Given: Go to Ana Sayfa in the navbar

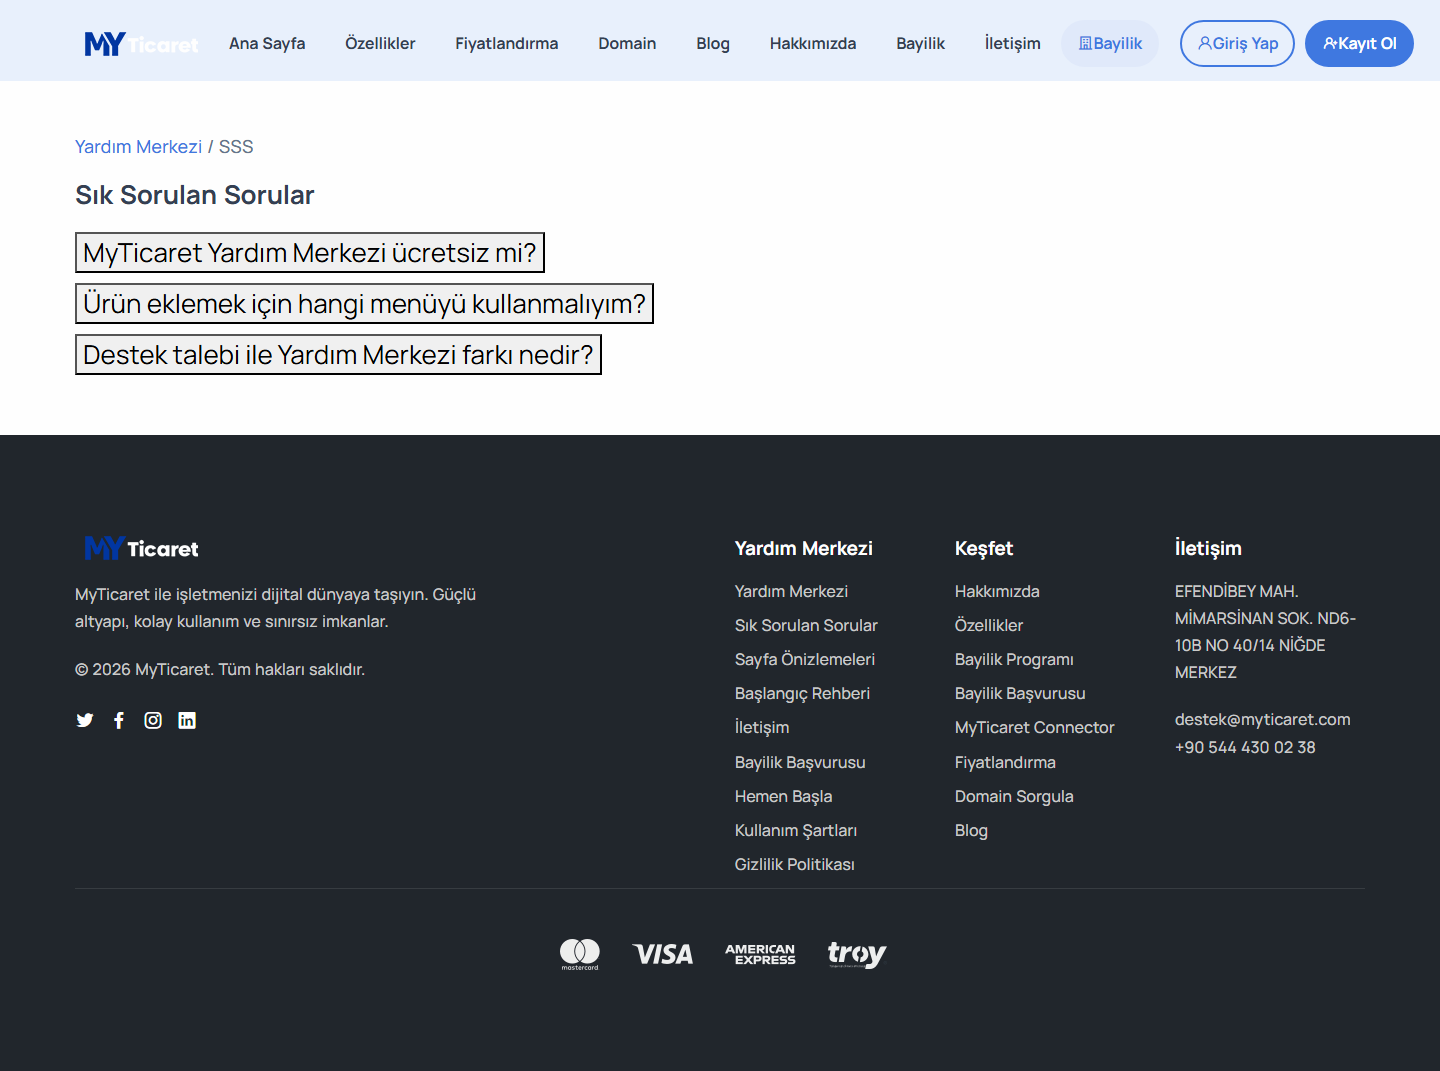Looking at the screenshot, I should pyautogui.click(x=267, y=44).
